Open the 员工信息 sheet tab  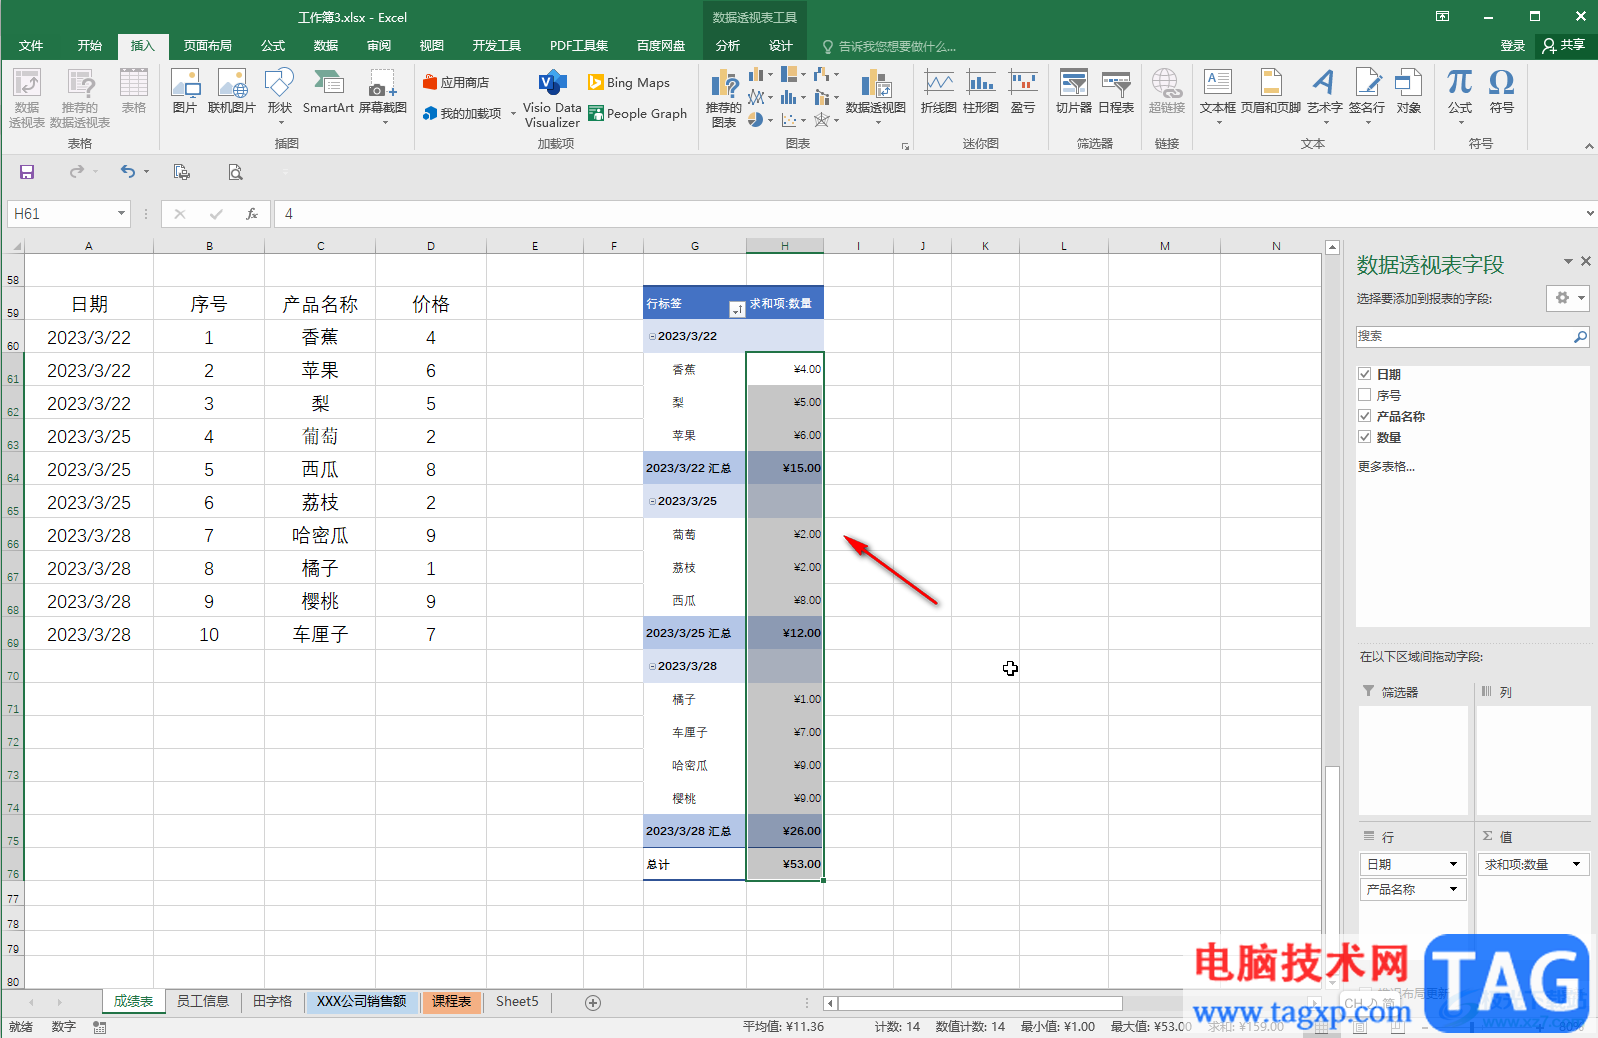(203, 1001)
